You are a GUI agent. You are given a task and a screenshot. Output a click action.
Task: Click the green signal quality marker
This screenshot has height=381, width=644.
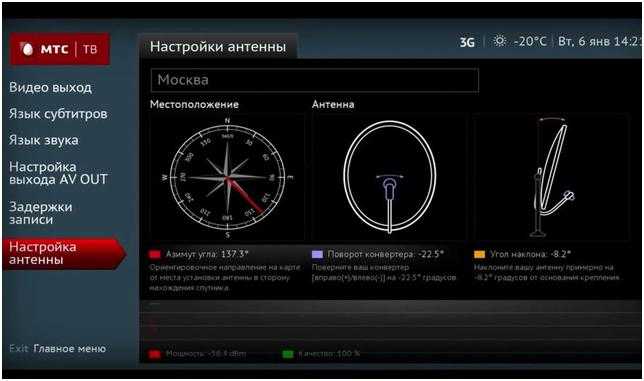[288, 354]
